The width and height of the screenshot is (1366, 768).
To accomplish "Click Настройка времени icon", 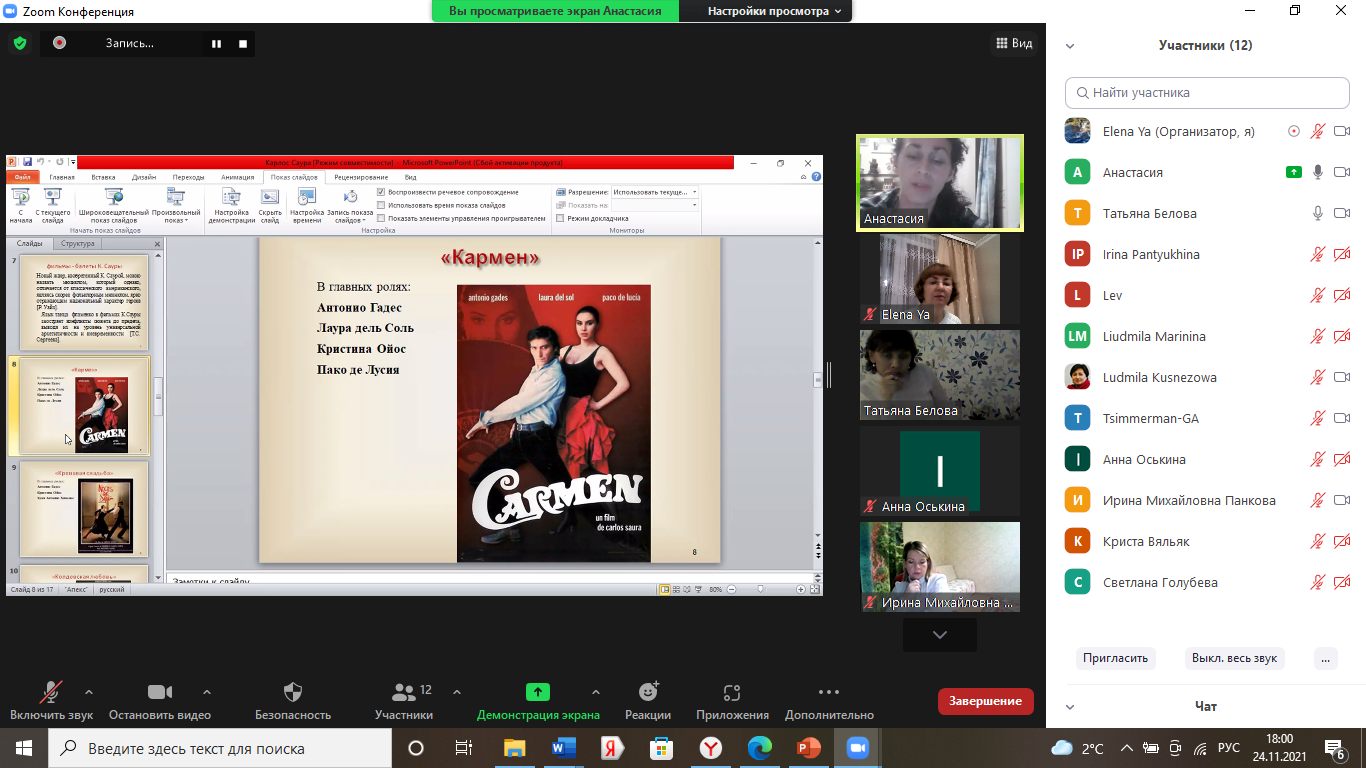I will click(307, 197).
